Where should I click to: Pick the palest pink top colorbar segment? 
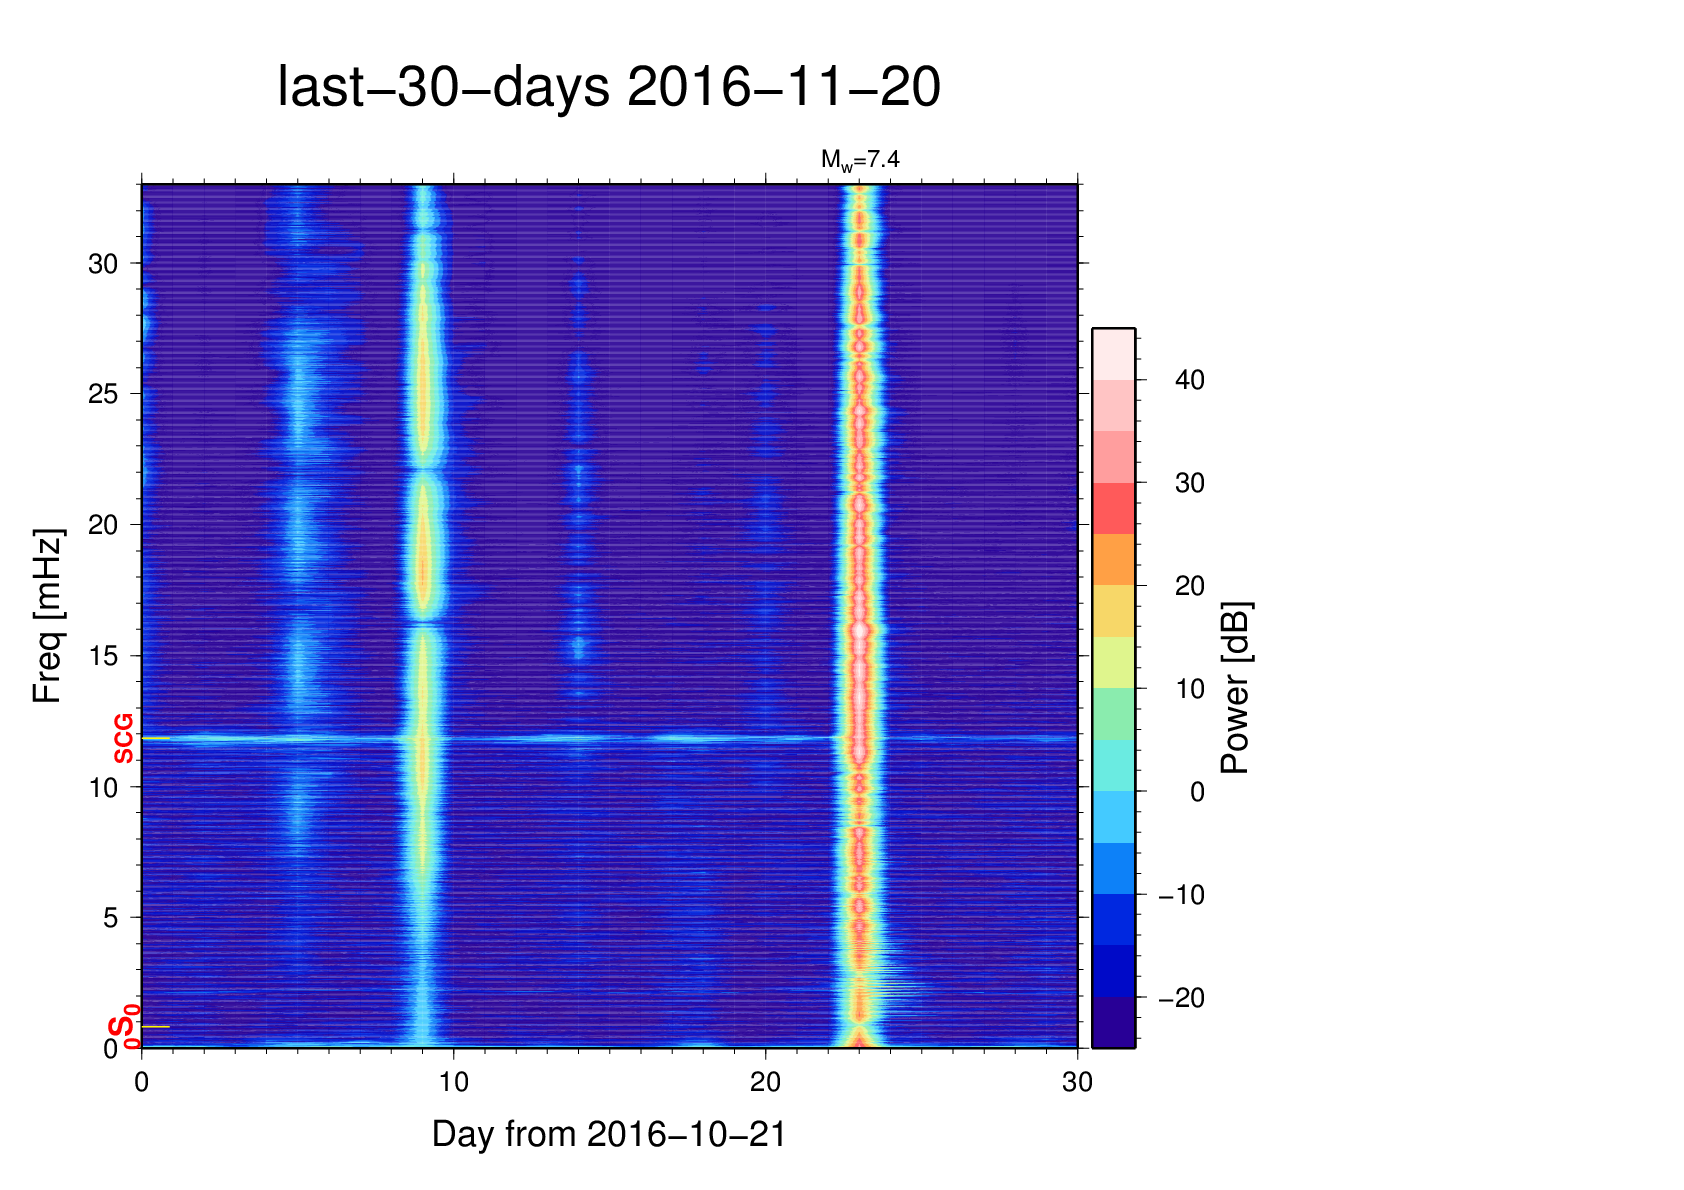[1113, 354]
